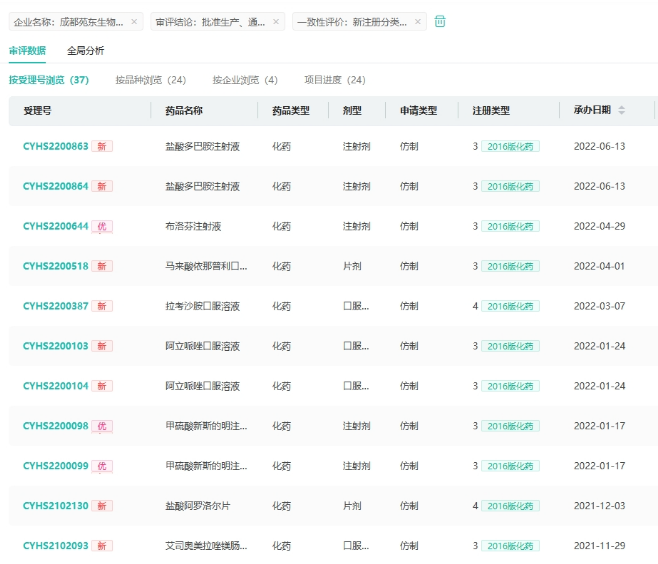Open acceptance number CYHS2200863

click(x=55, y=146)
